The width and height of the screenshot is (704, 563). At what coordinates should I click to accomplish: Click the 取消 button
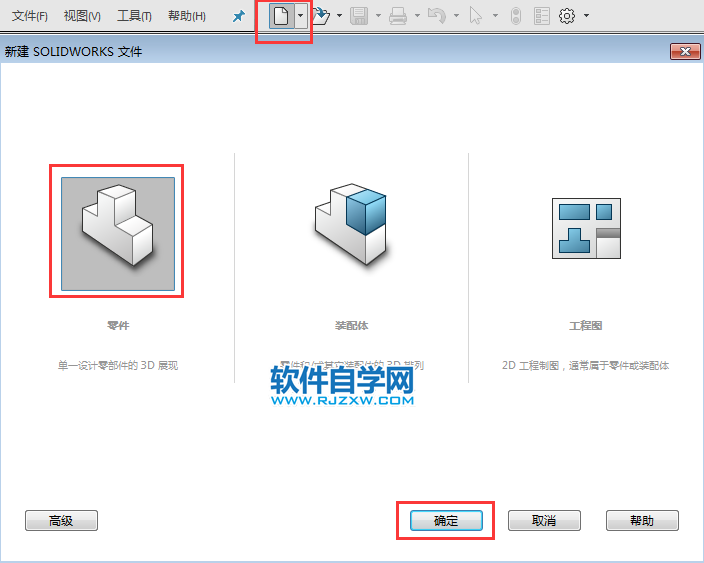(x=544, y=521)
